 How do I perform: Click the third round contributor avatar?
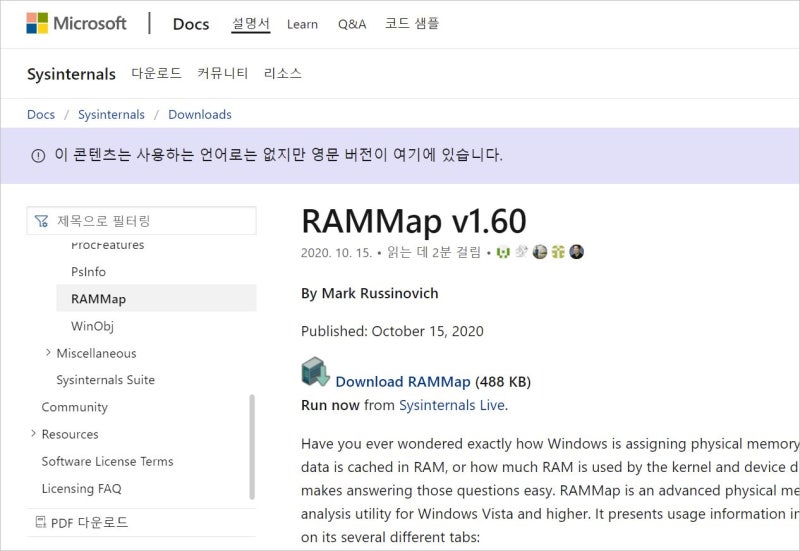point(540,252)
